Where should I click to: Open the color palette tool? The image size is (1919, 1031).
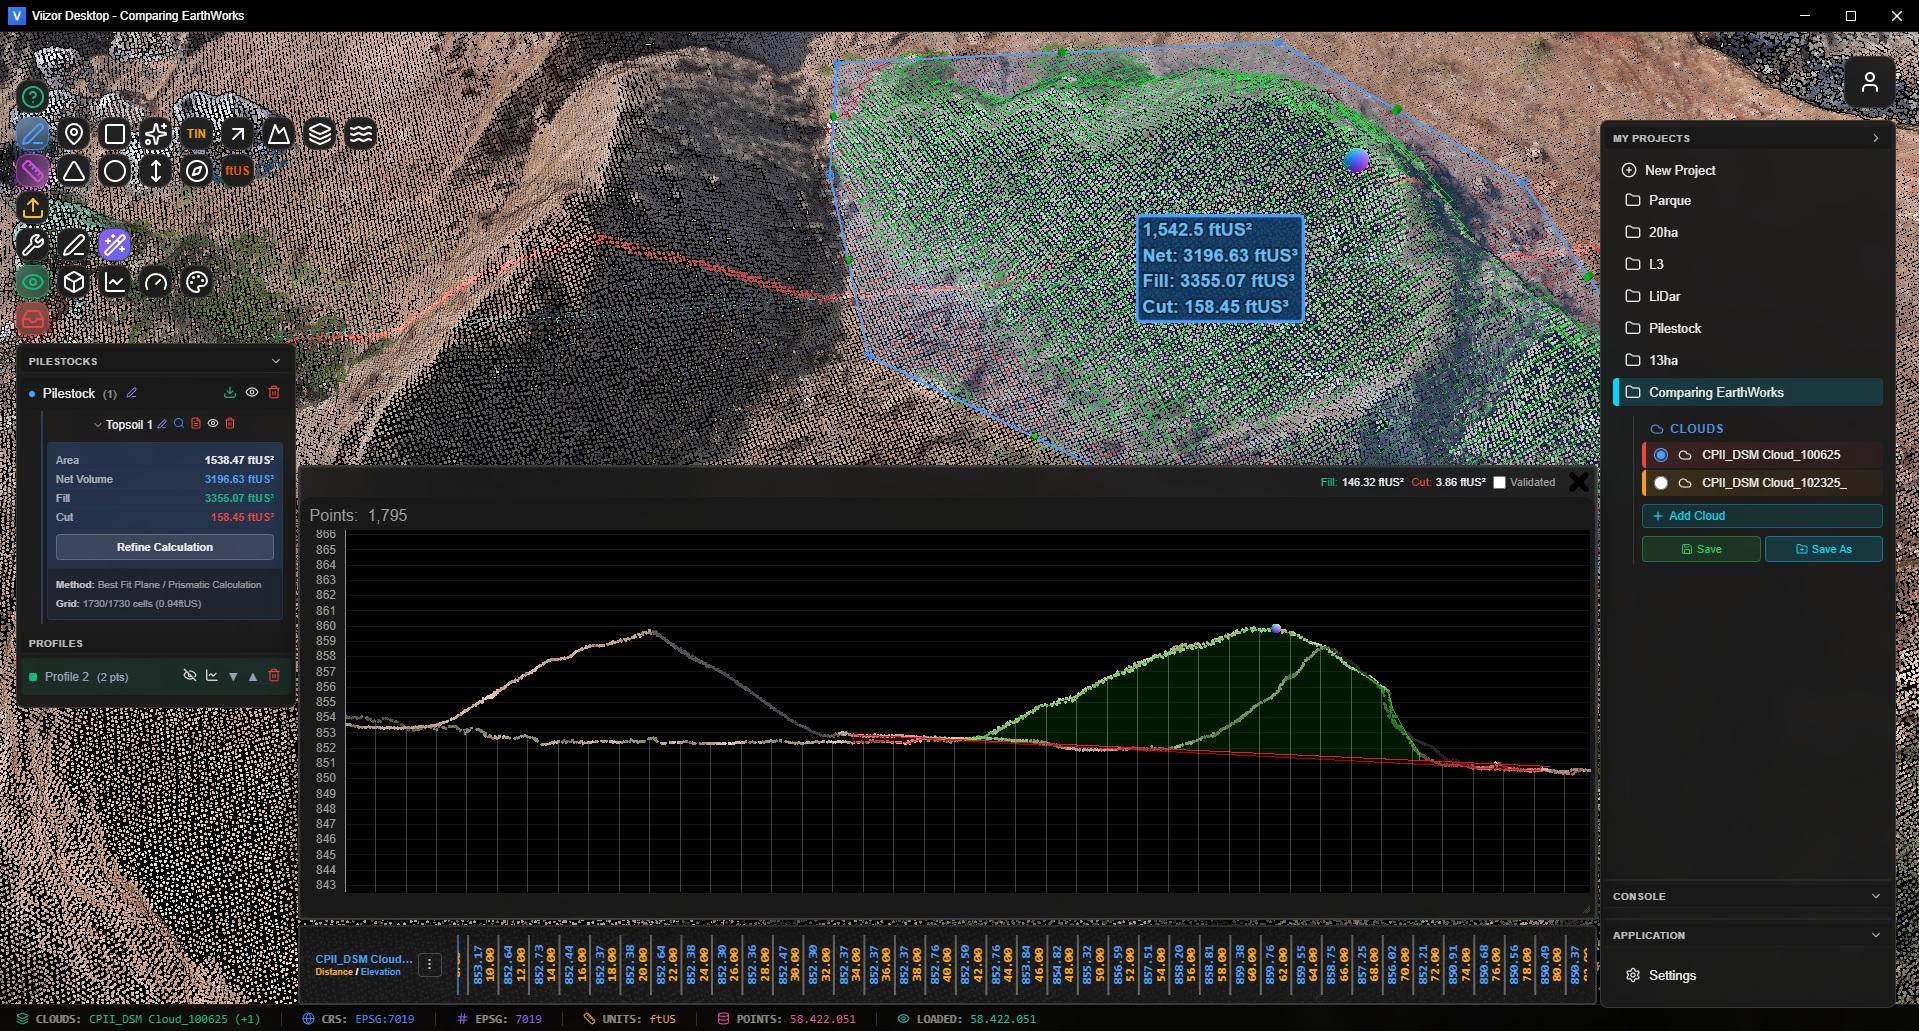[x=197, y=282]
